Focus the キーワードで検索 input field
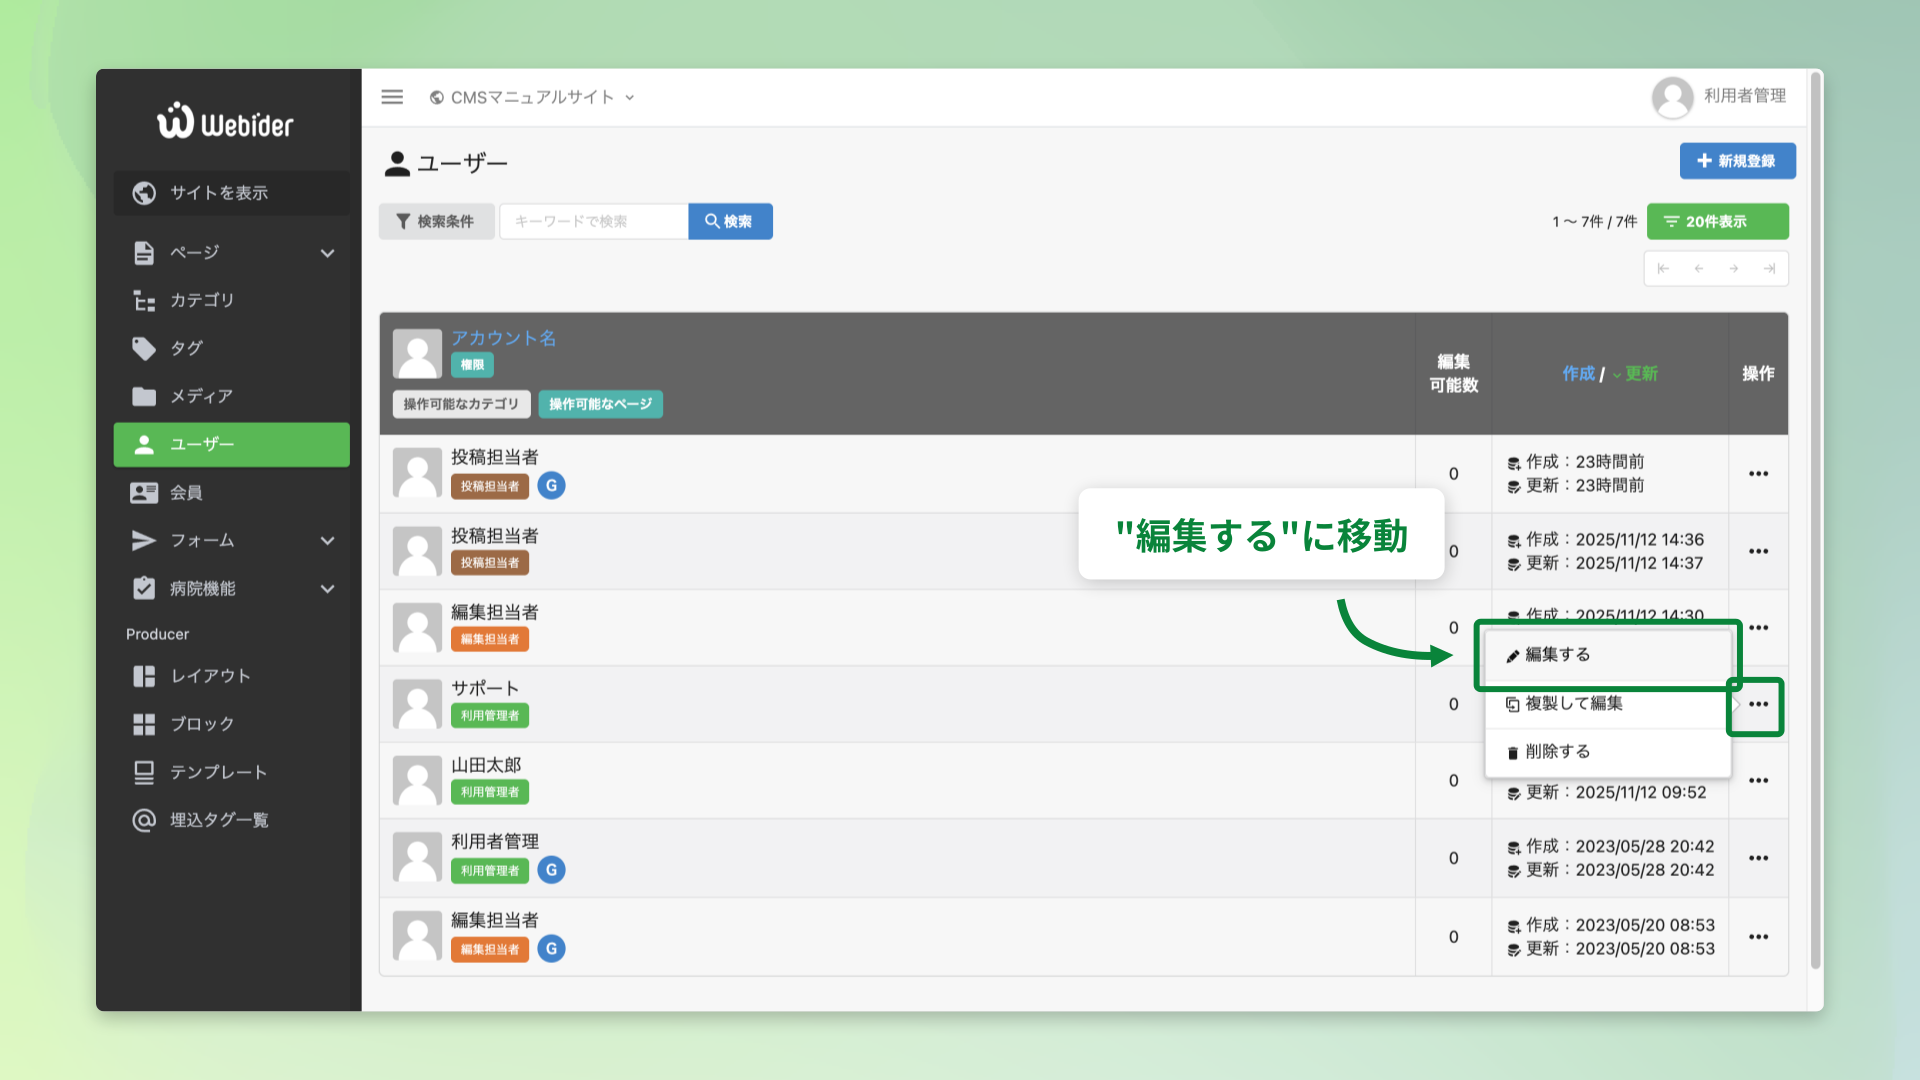The image size is (1920, 1080). coord(594,221)
